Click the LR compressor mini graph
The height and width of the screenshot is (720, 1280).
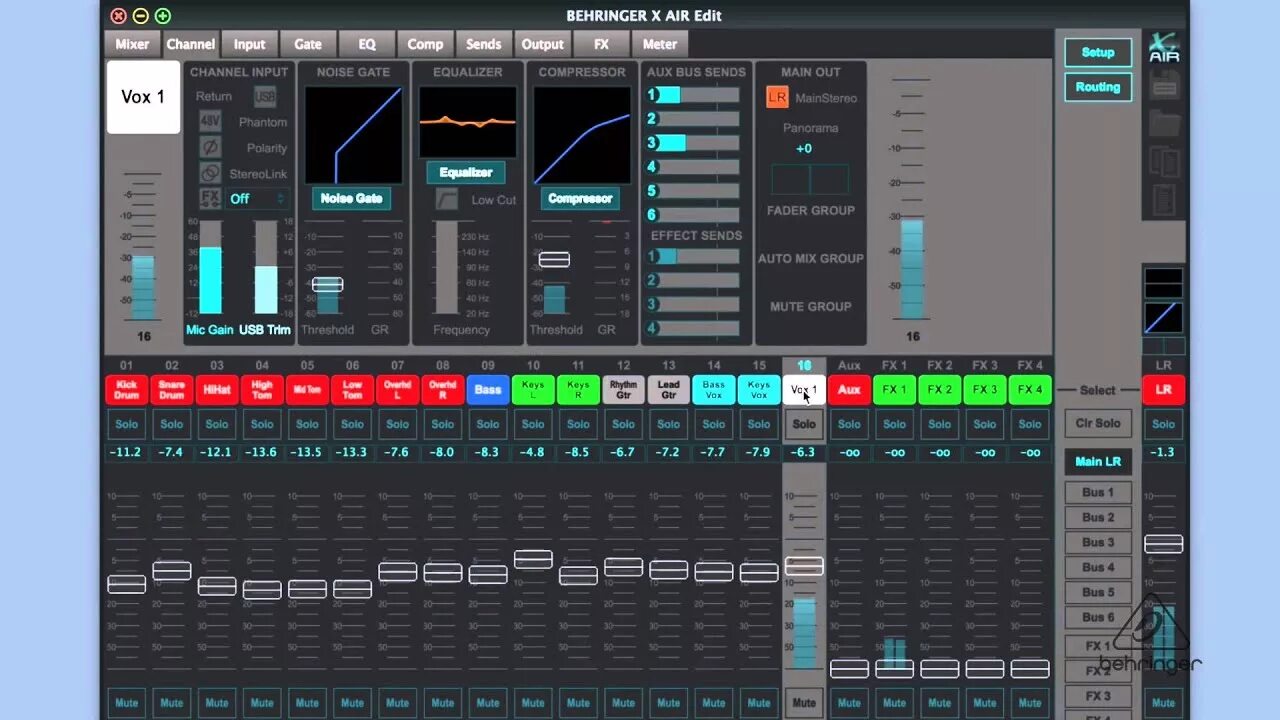click(1163, 318)
